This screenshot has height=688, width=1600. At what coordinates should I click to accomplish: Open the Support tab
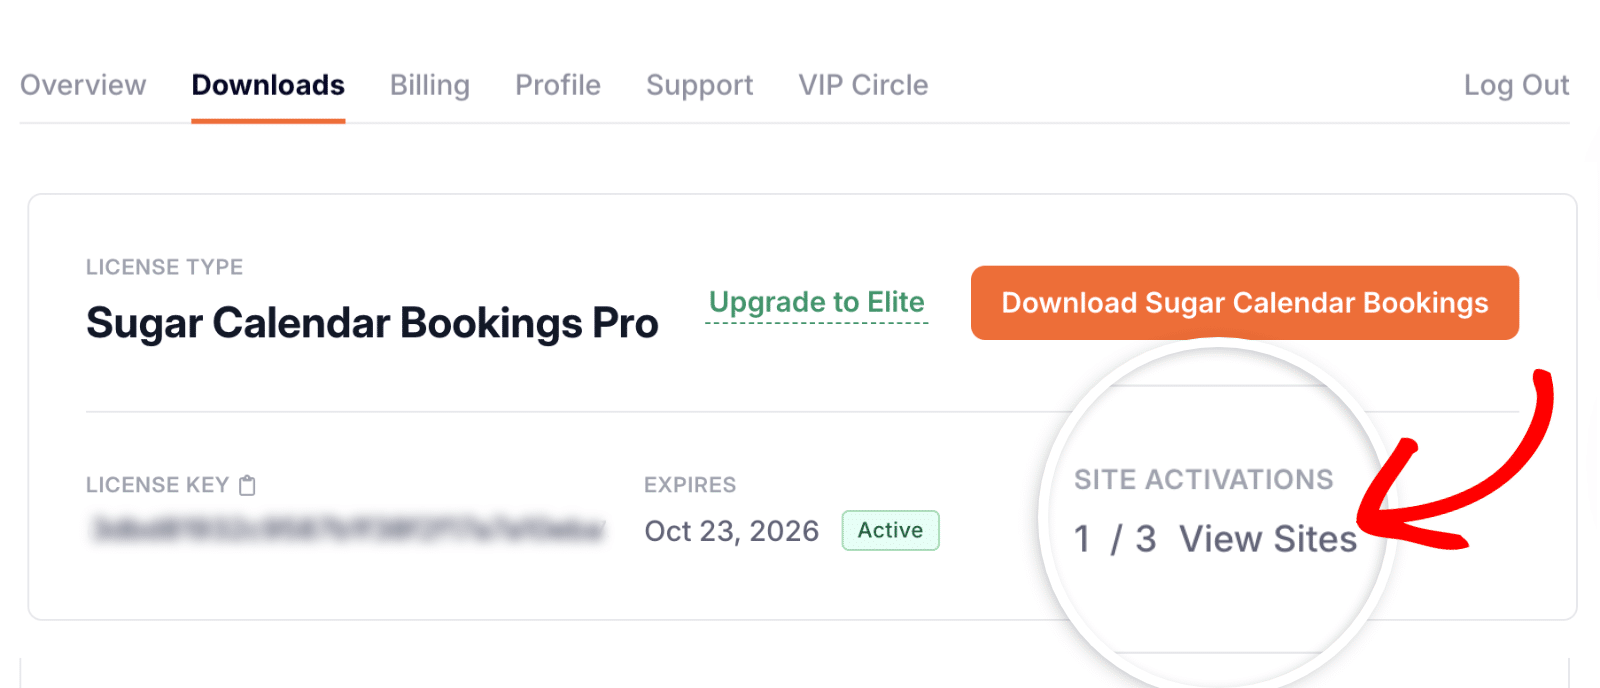pyautogui.click(x=699, y=85)
